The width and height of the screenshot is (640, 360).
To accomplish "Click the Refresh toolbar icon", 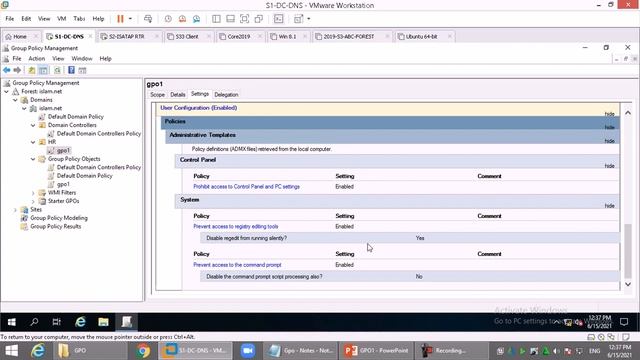I will pos(58,70).
